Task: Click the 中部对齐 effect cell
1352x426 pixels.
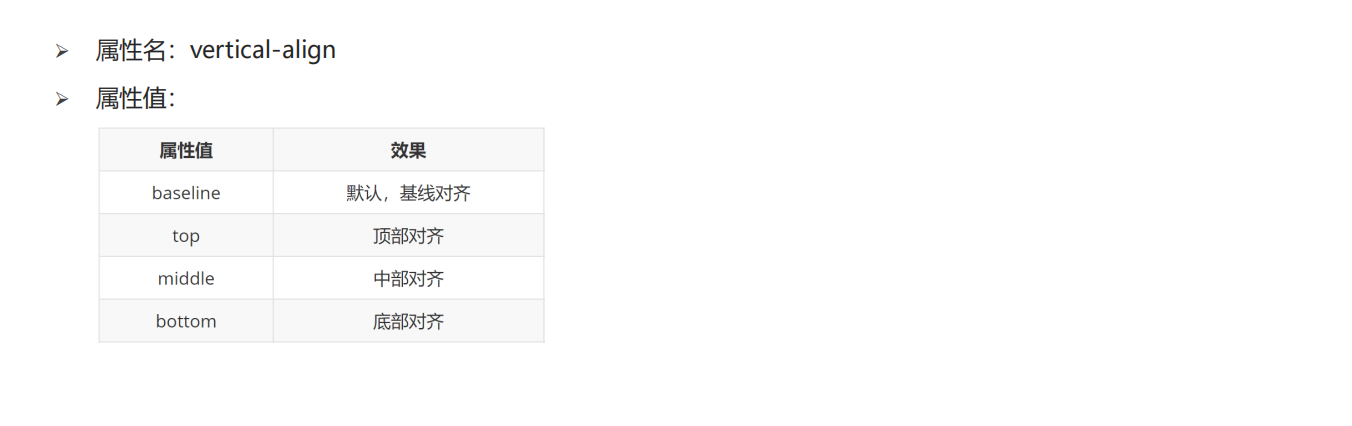Action: pos(408,278)
